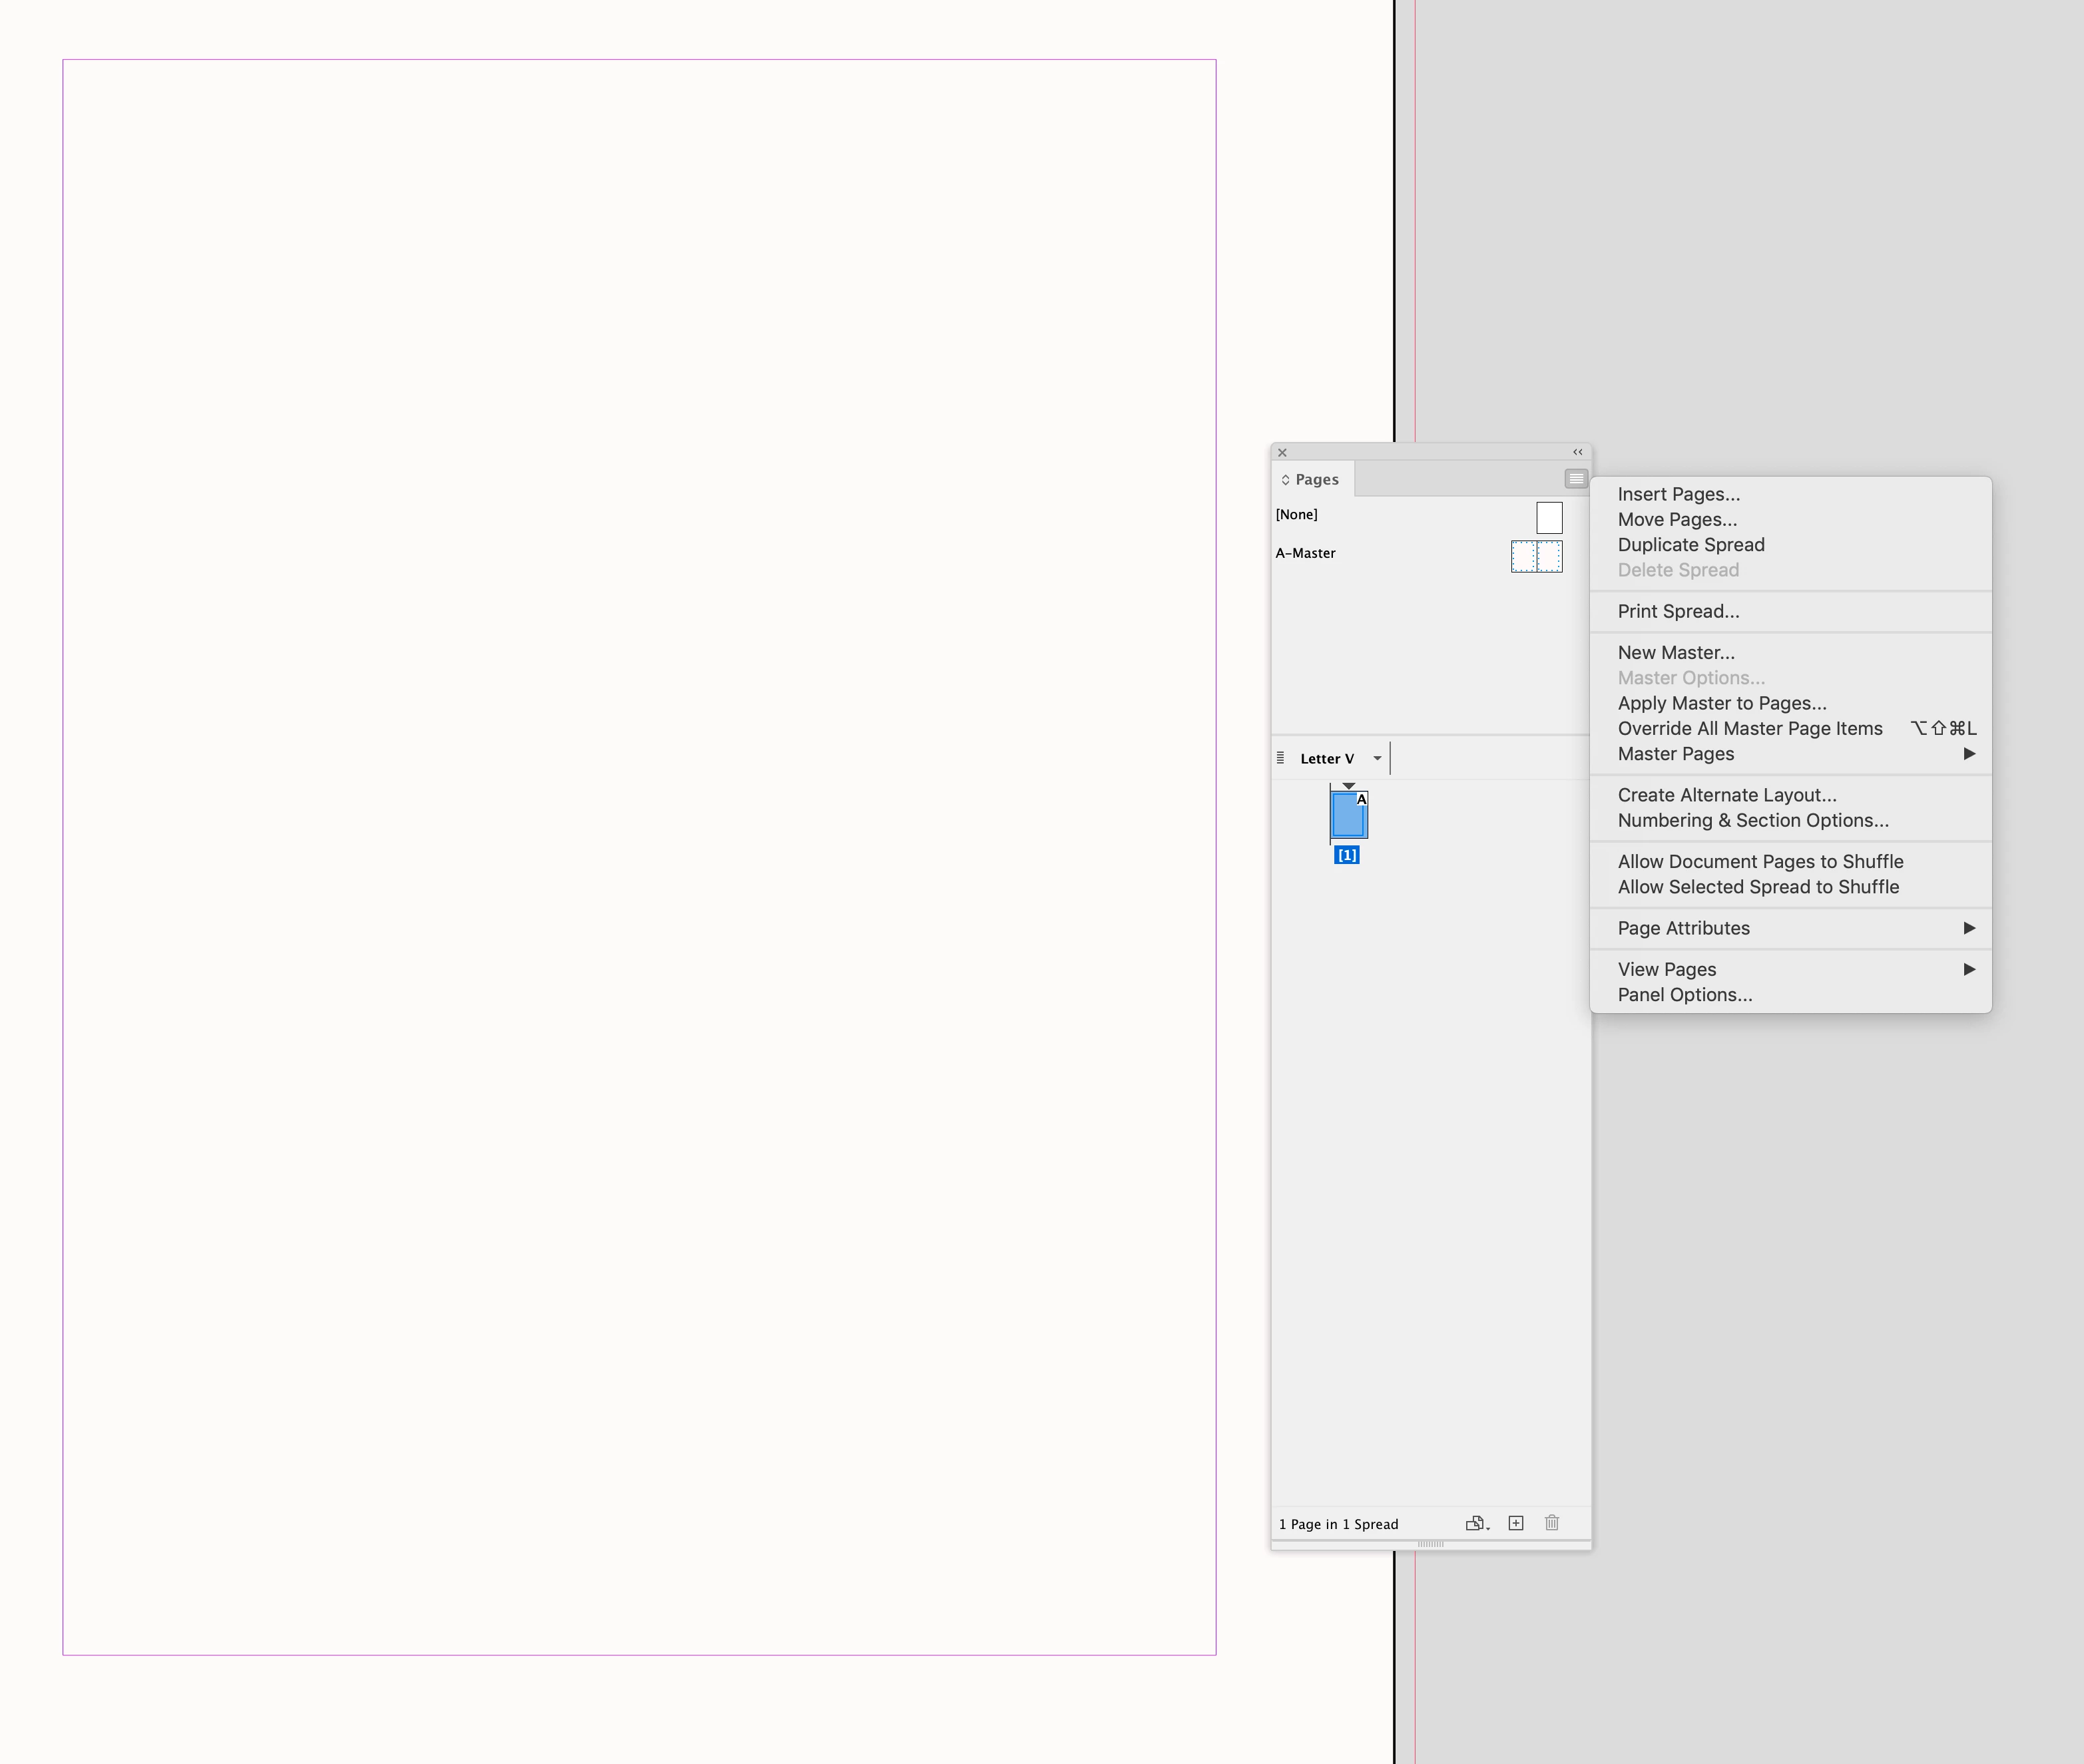Viewport: 2084px width, 1764px height.
Task: Toggle Allow Document Pages to Shuffle
Action: pos(1760,861)
